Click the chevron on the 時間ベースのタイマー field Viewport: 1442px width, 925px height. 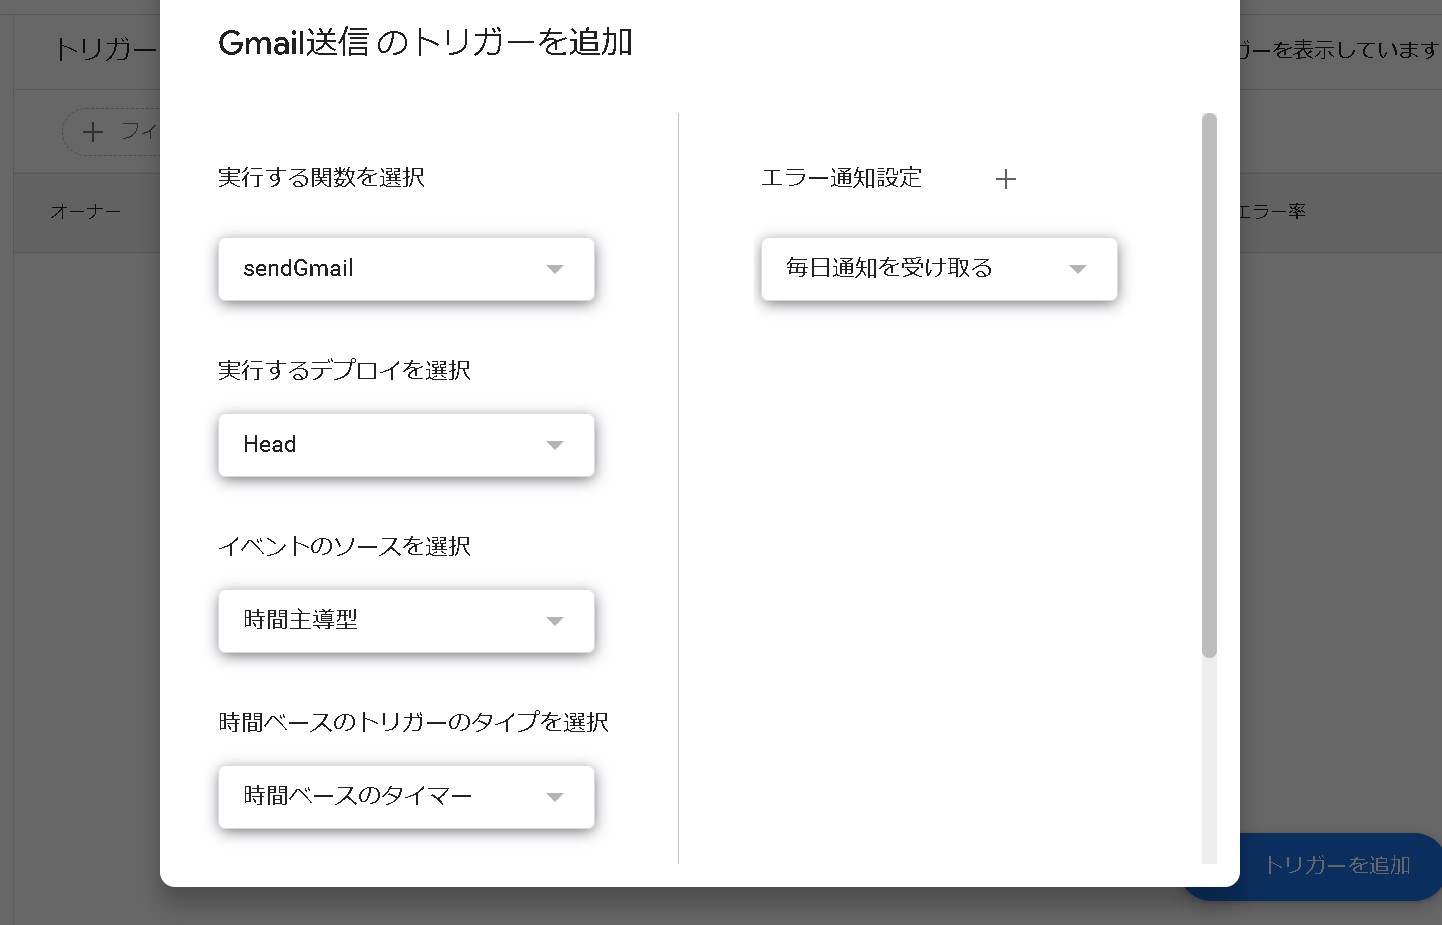click(555, 797)
